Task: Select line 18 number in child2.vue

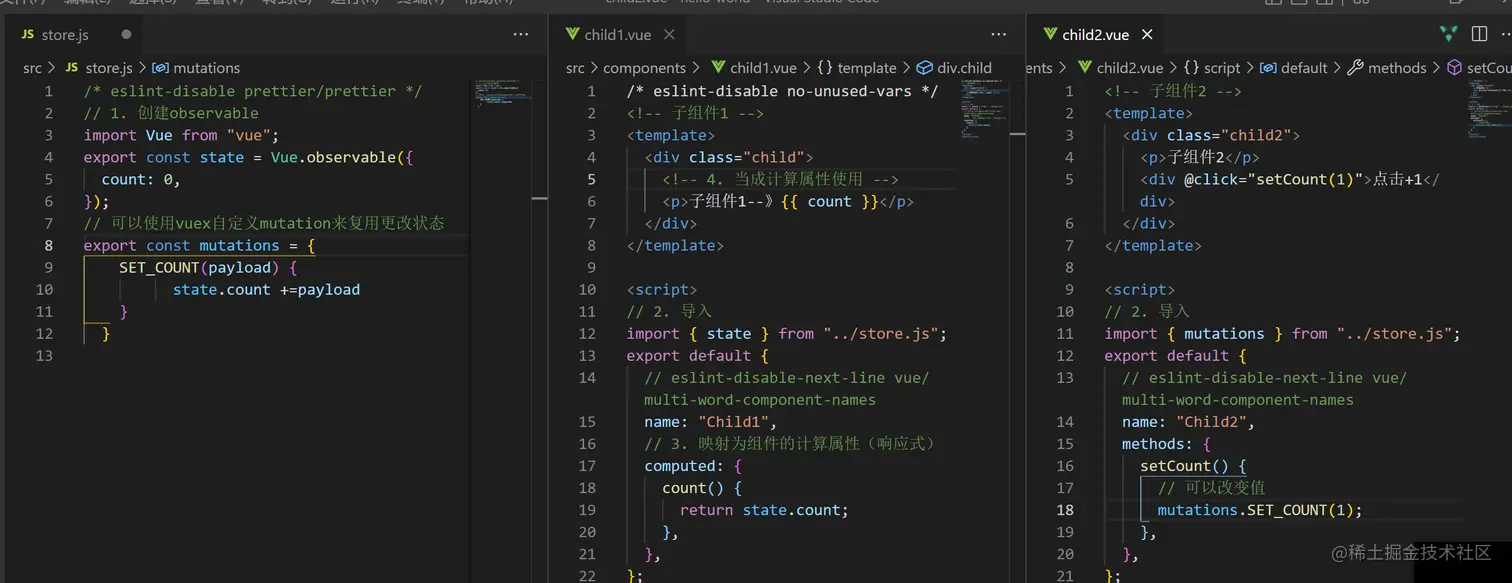Action: (x=1065, y=509)
